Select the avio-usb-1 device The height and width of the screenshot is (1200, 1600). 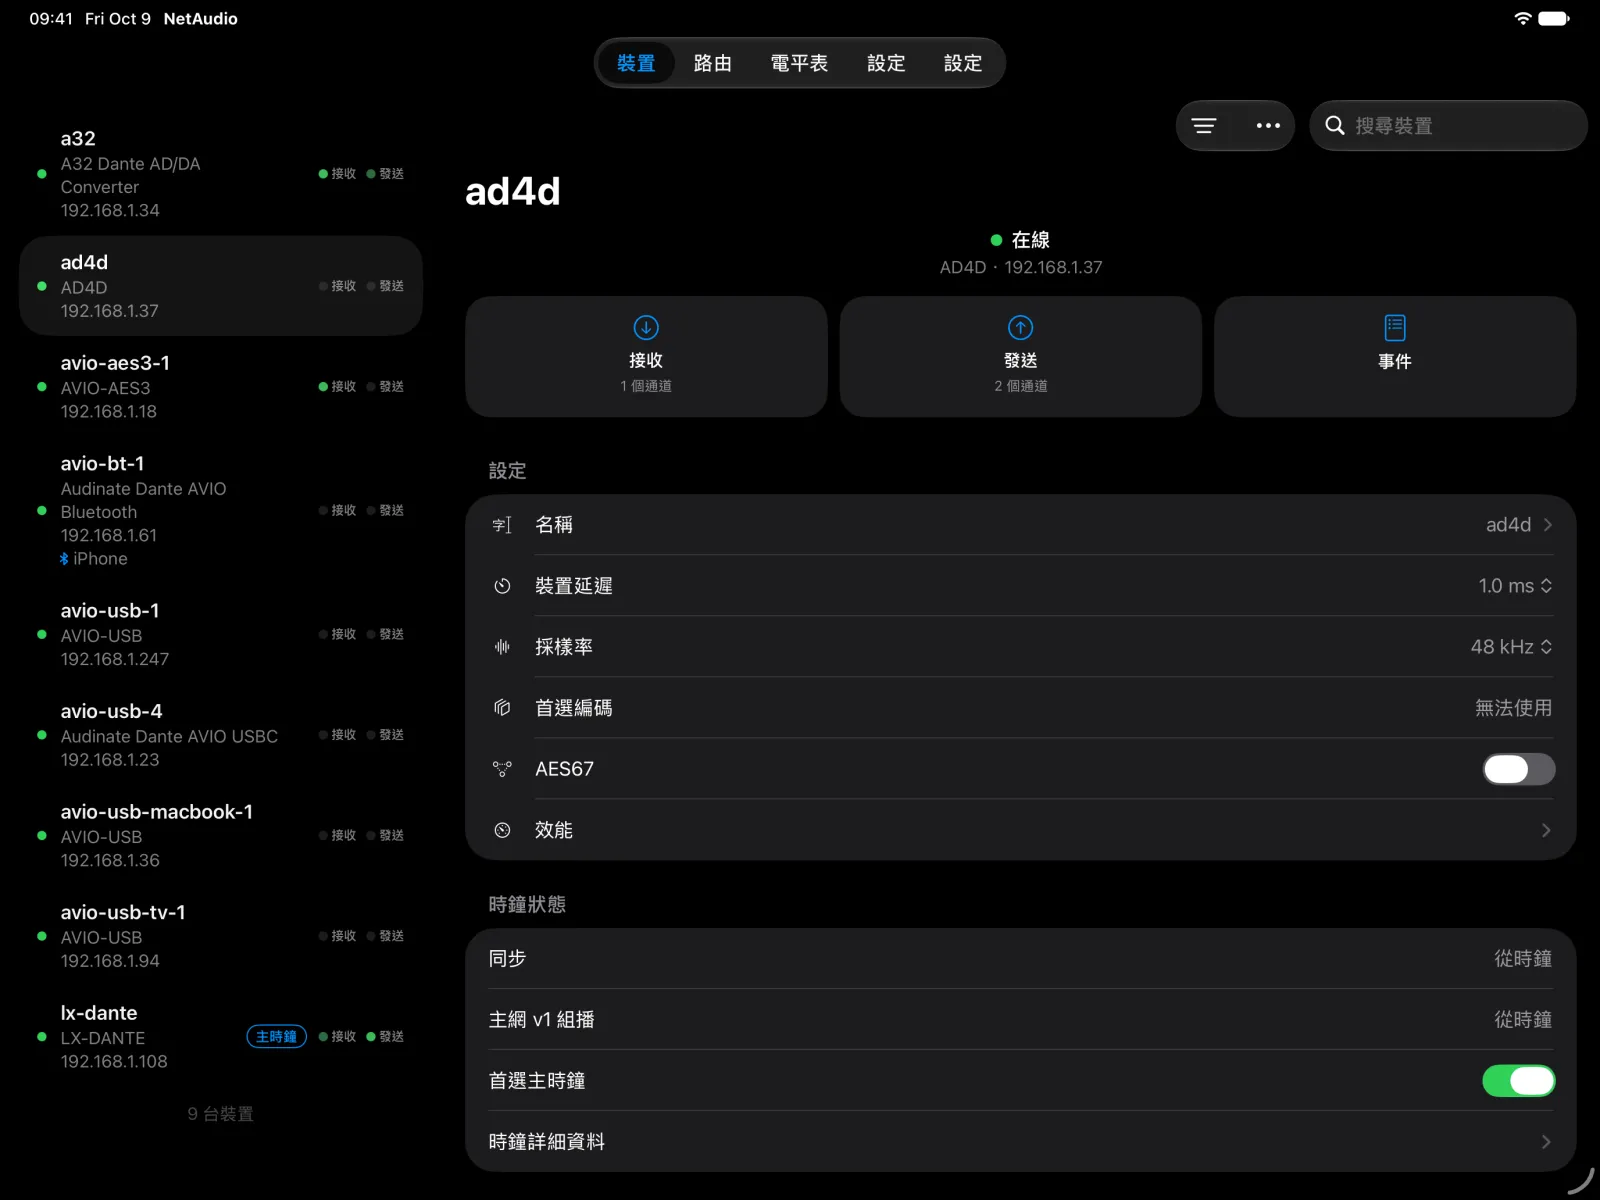pyautogui.click(x=221, y=635)
